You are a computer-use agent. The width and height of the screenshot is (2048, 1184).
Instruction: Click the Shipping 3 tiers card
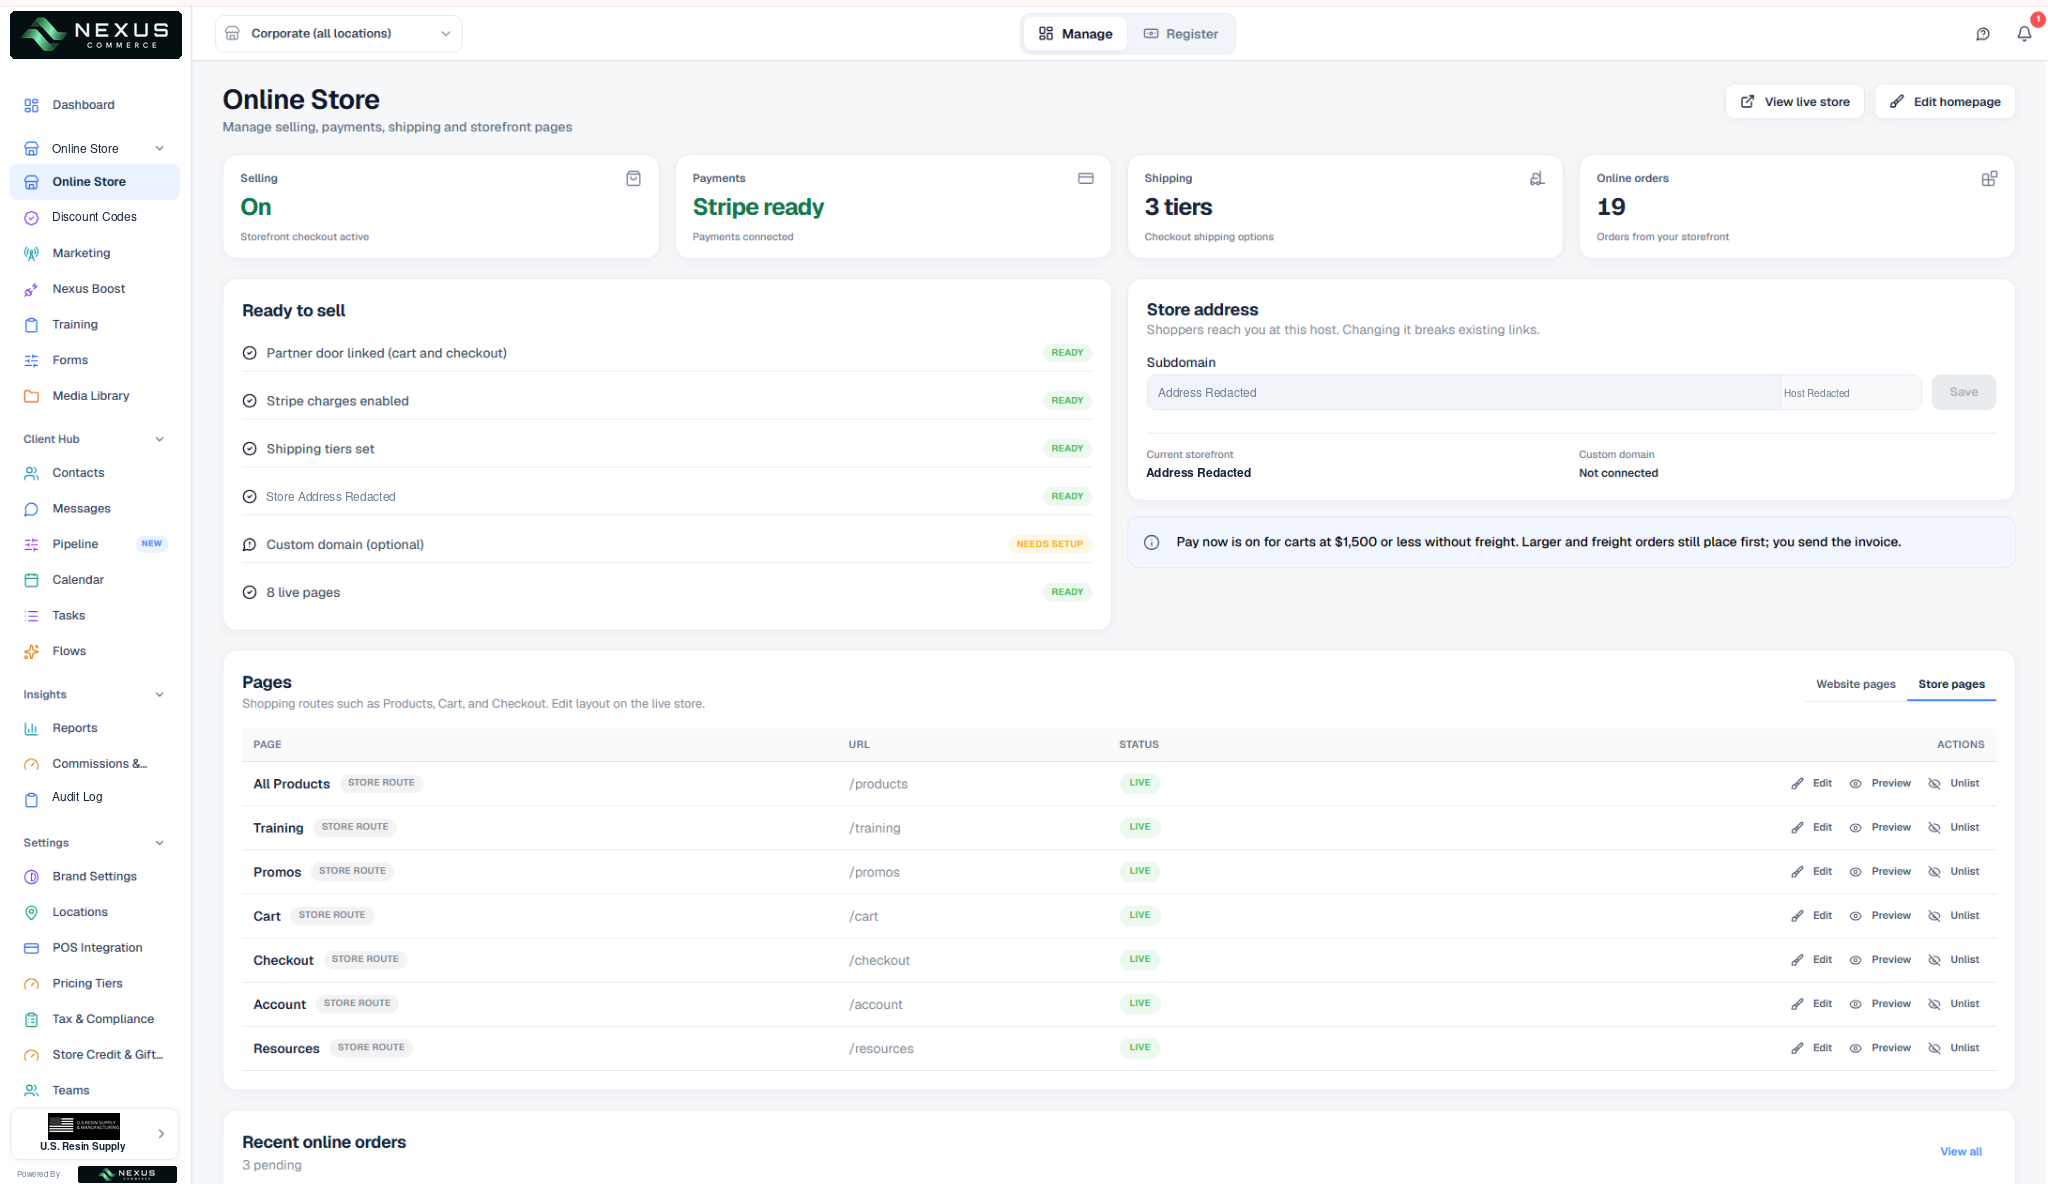click(1344, 207)
